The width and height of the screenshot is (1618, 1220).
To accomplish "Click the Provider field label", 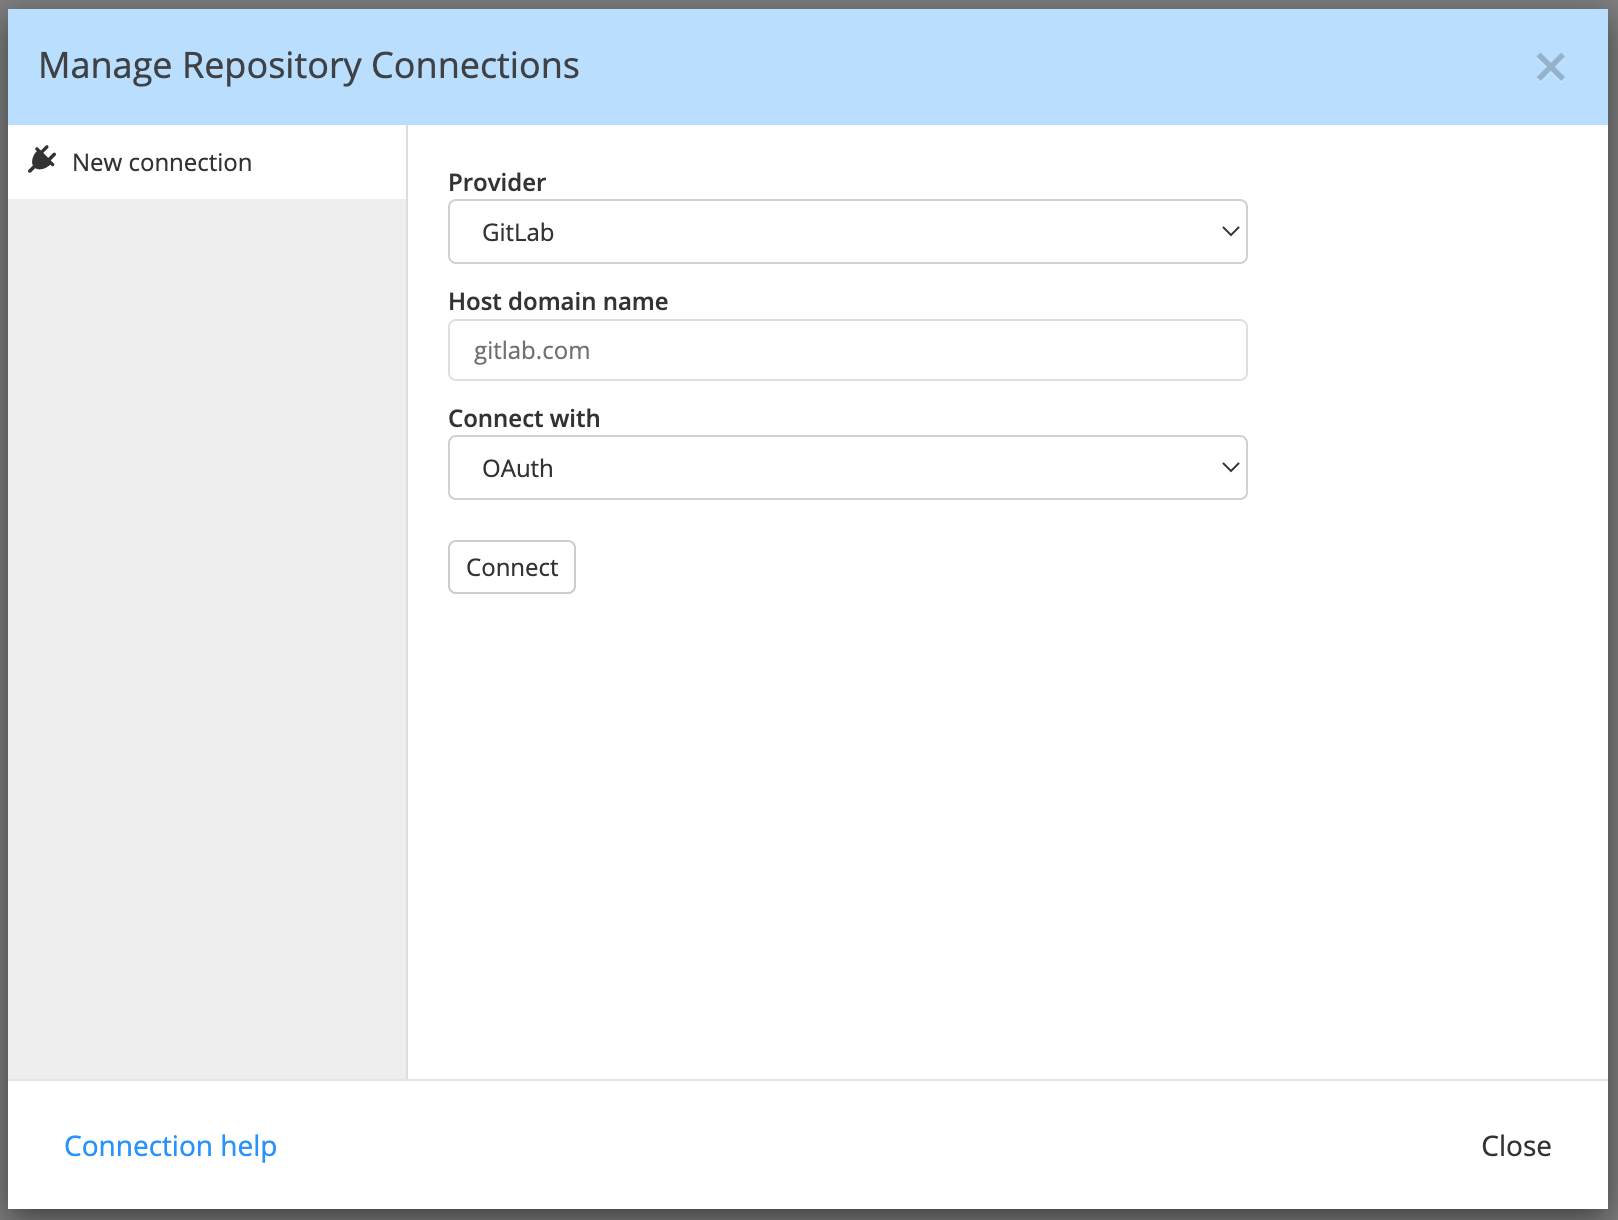I will 497,182.
